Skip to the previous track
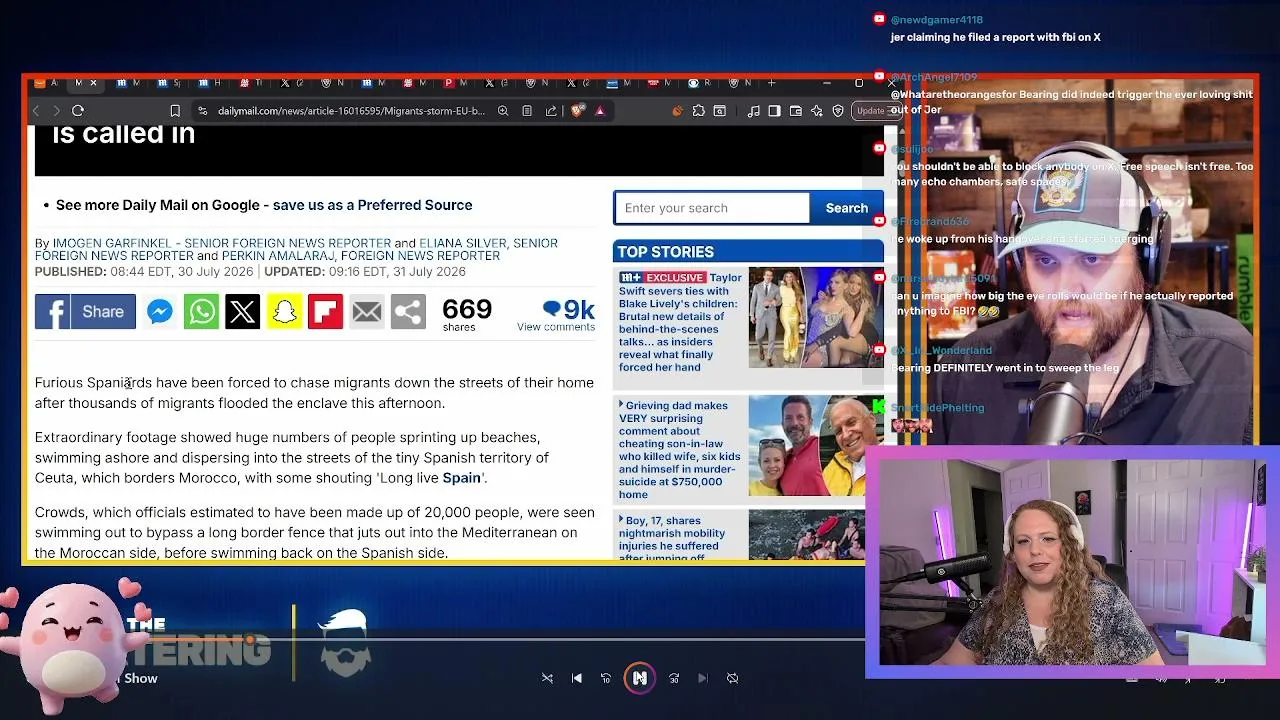The width and height of the screenshot is (1280, 720). pyautogui.click(x=577, y=678)
